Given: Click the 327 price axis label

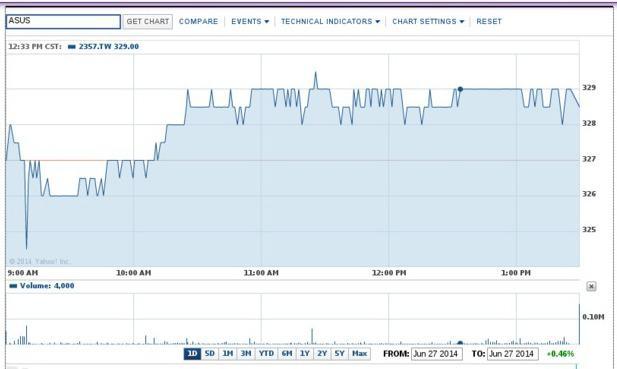Looking at the screenshot, I should point(589,159).
